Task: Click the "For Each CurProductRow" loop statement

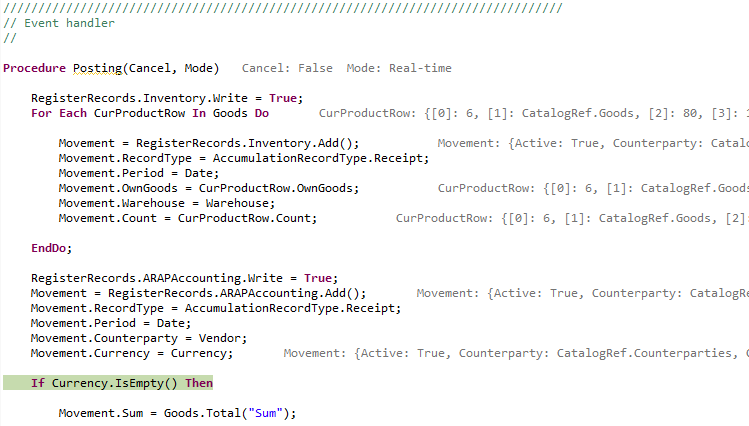Action: 150,113
